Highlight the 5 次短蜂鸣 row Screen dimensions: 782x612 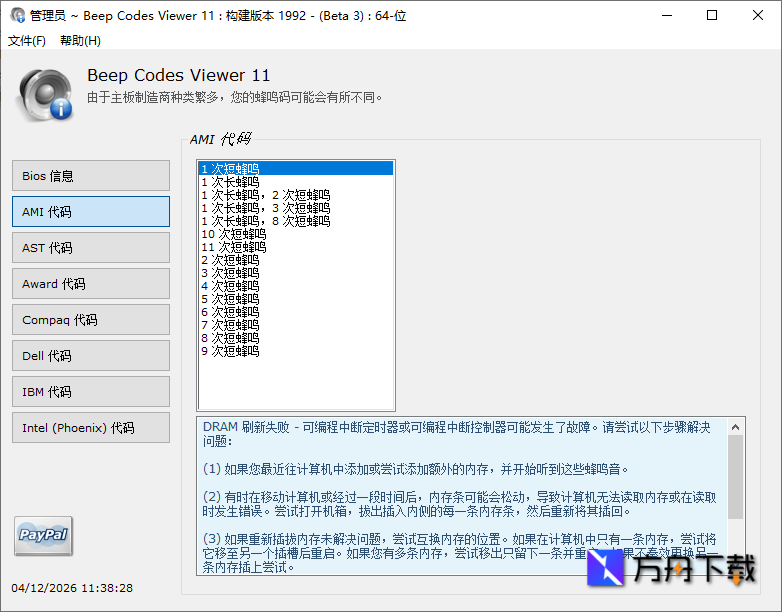pos(296,298)
